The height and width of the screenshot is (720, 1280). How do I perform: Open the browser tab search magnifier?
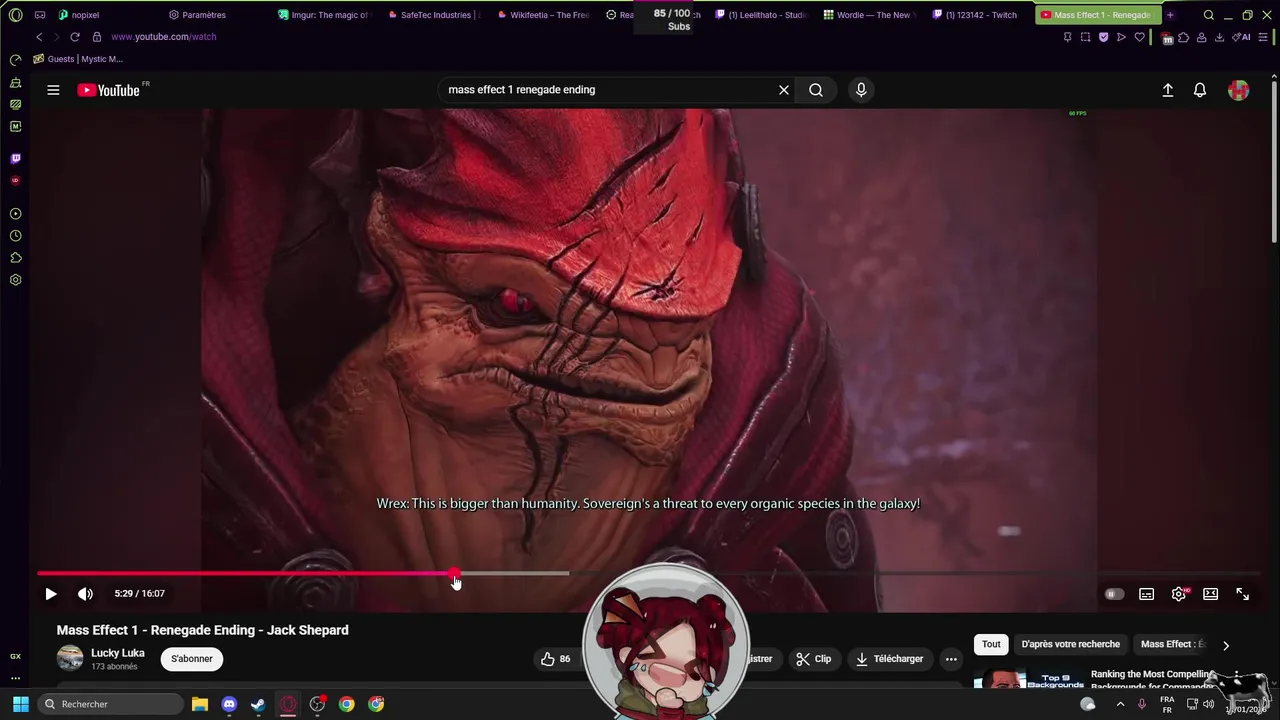[1209, 15]
